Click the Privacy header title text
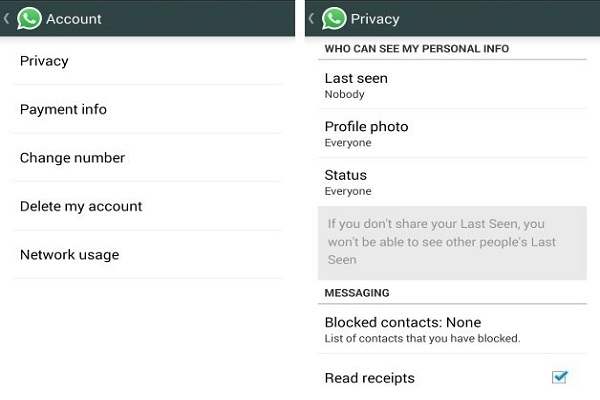The height and width of the screenshot is (400, 600). click(x=374, y=18)
